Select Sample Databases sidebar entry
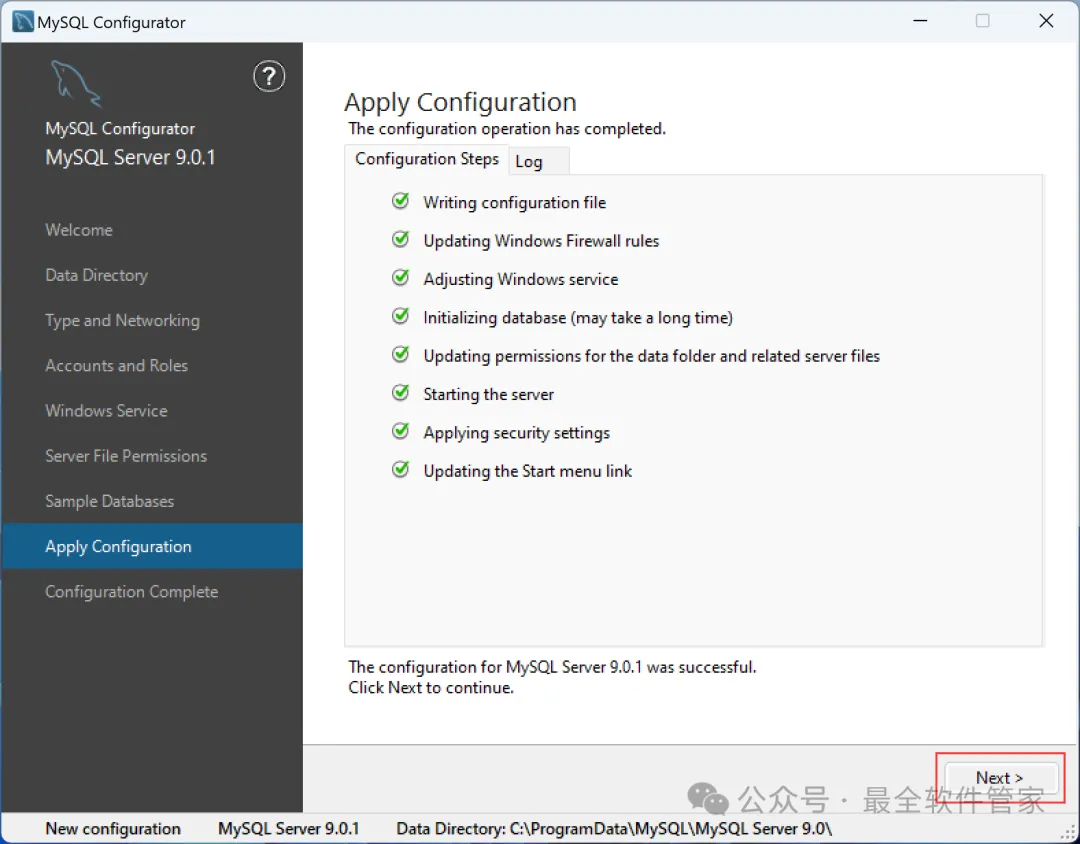1080x844 pixels. [x=110, y=502]
